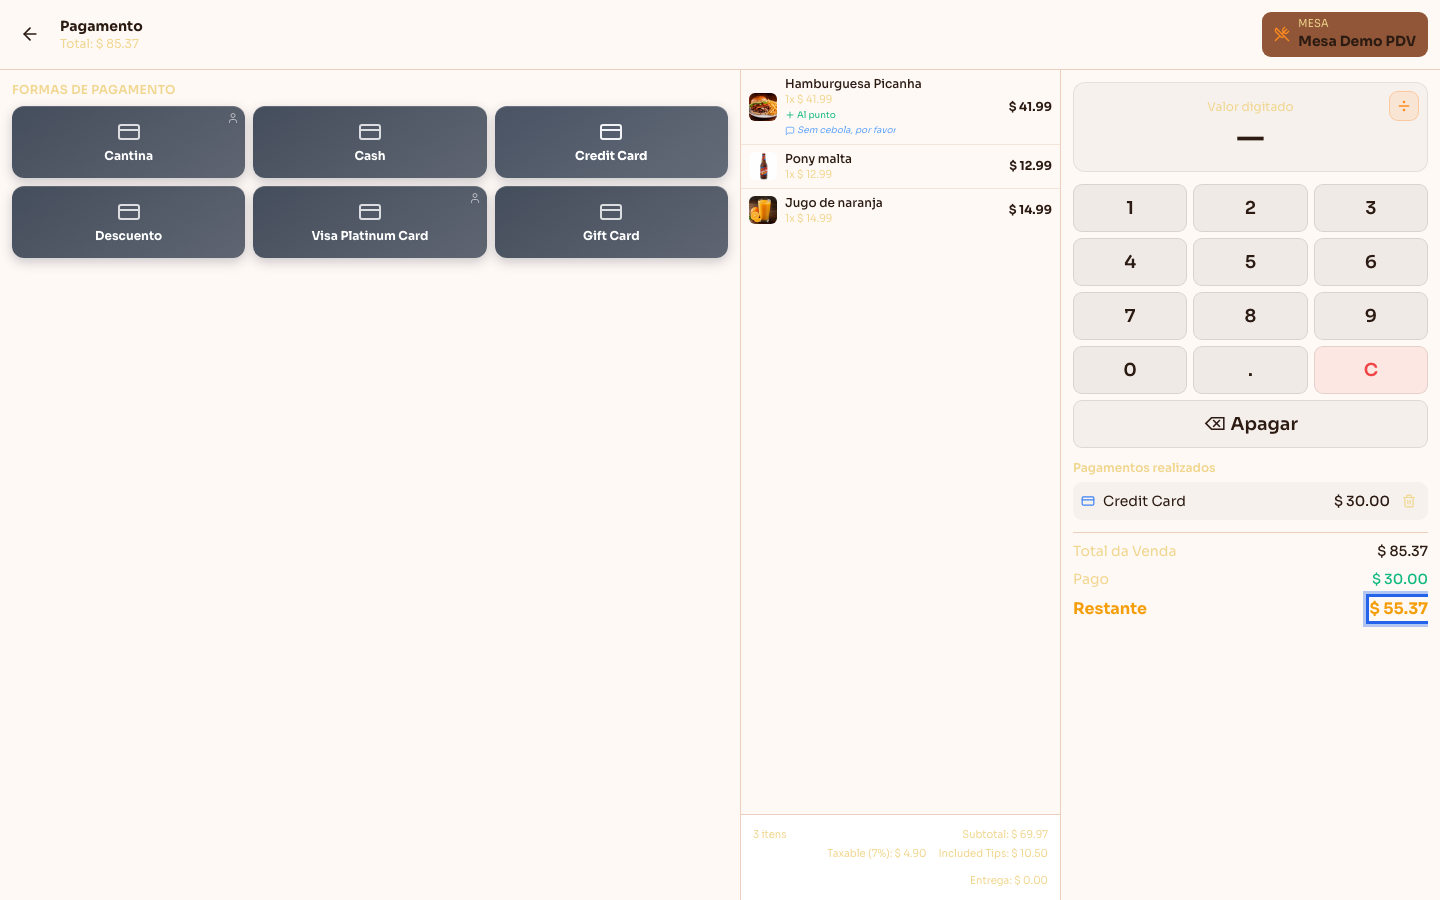Click the Subtotal $ 69.97 text
1440x900 pixels.
click(1005, 834)
